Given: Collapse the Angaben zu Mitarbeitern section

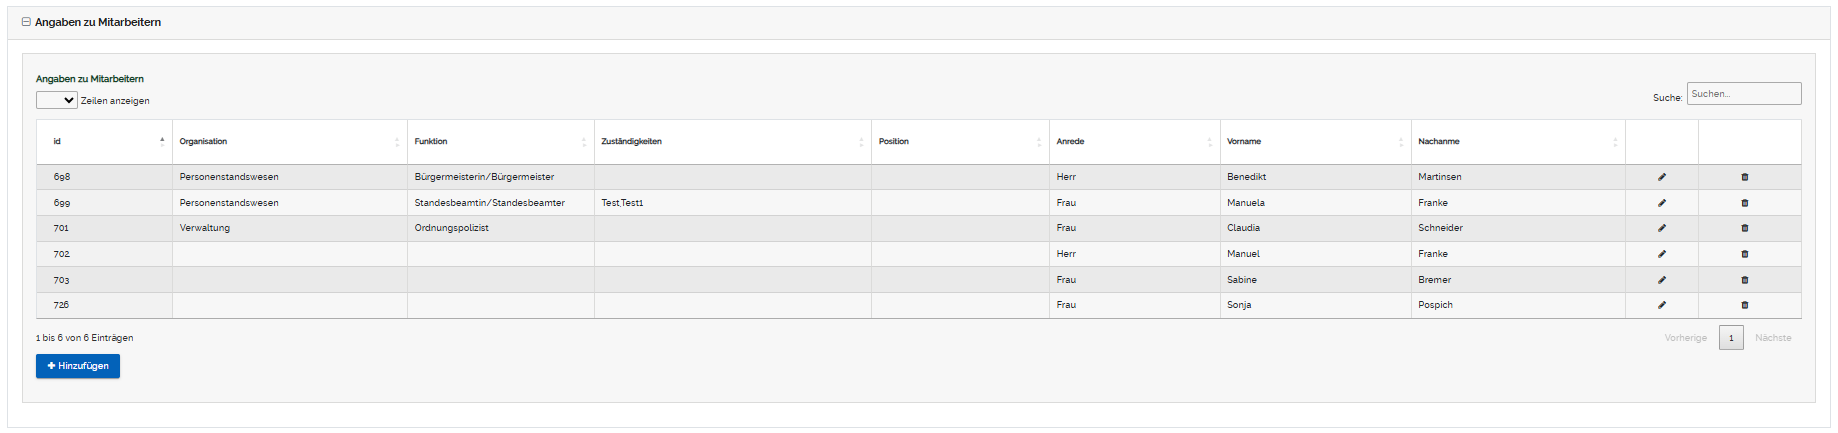Looking at the screenshot, I should click(x=26, y=22).
